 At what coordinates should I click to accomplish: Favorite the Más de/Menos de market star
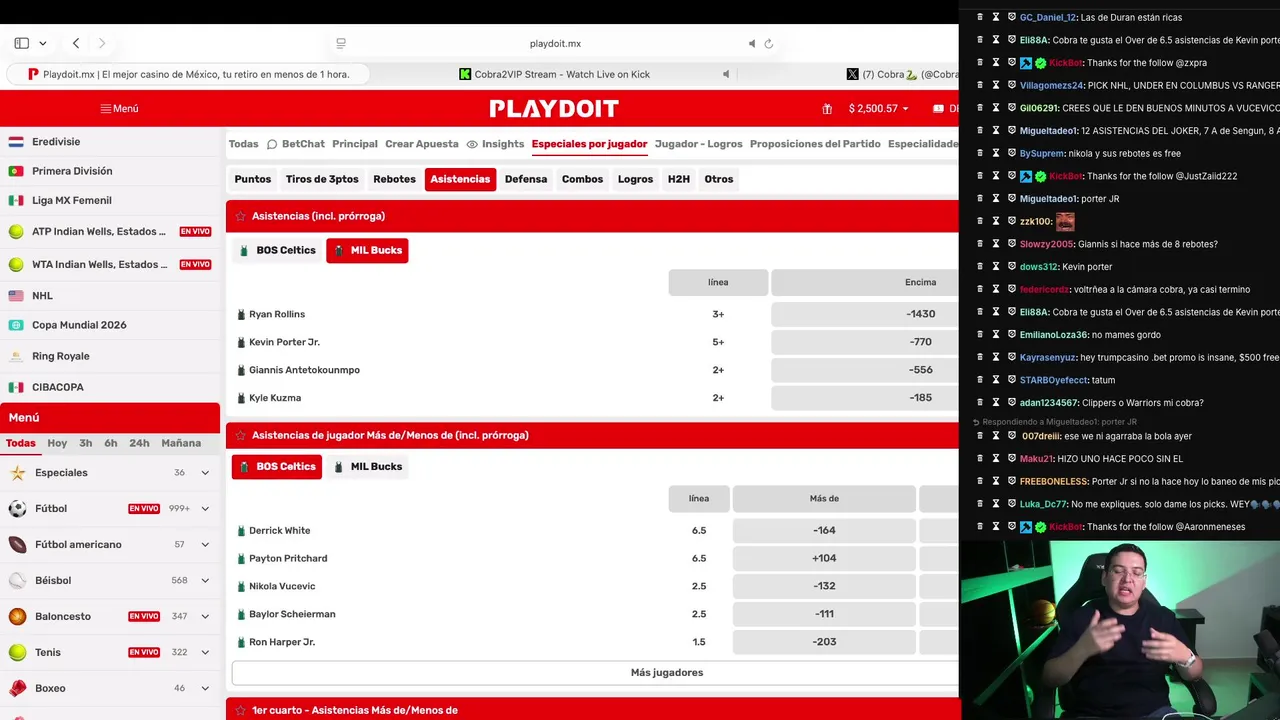[x=240, y=435]
